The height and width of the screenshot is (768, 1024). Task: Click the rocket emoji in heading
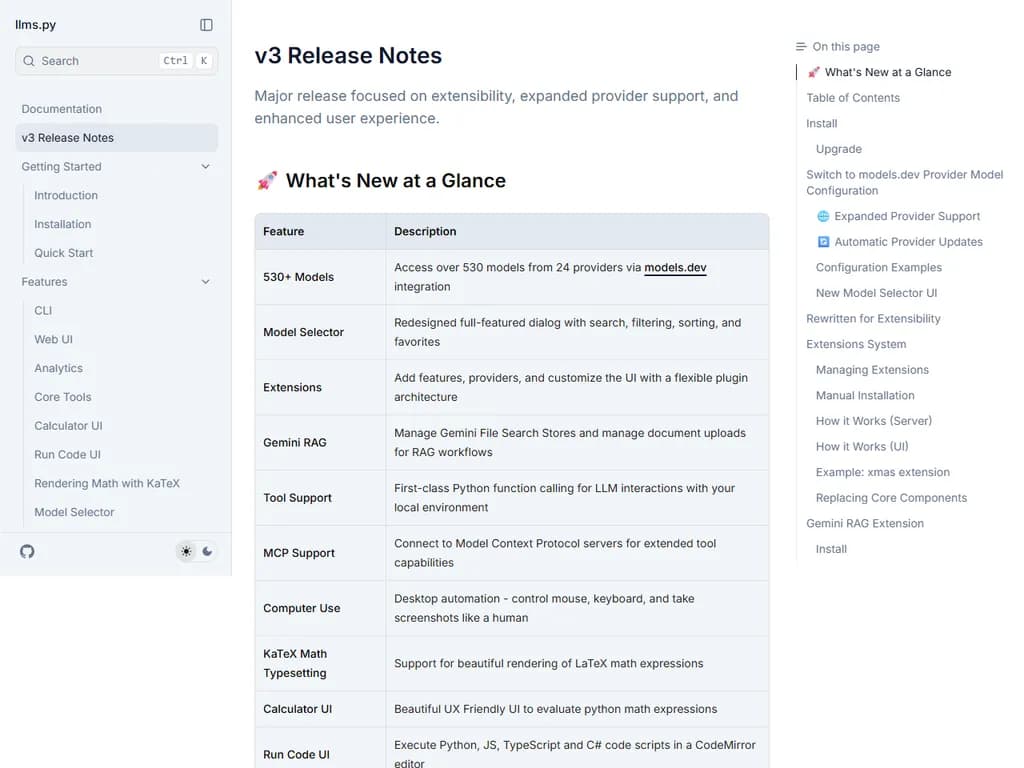point(267,181)
